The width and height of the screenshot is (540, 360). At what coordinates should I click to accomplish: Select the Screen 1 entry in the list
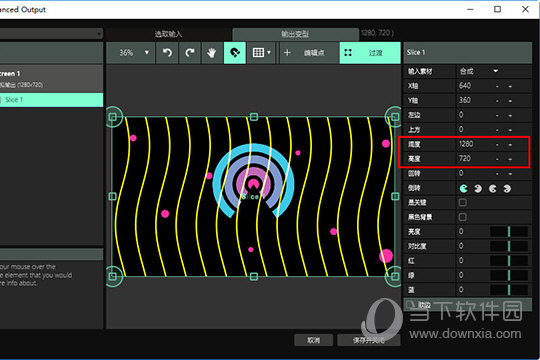coord(52,79)
